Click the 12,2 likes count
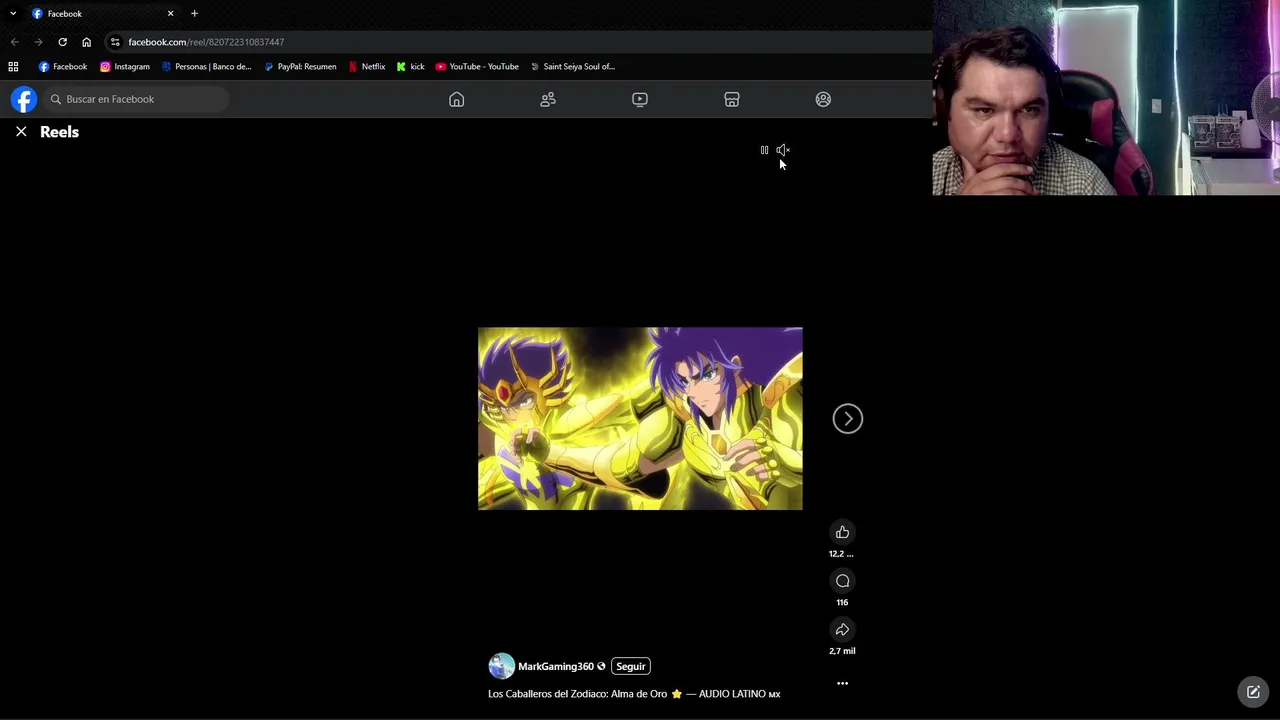The height and width of the screenshot is (720, 1280). coord(841,554)
